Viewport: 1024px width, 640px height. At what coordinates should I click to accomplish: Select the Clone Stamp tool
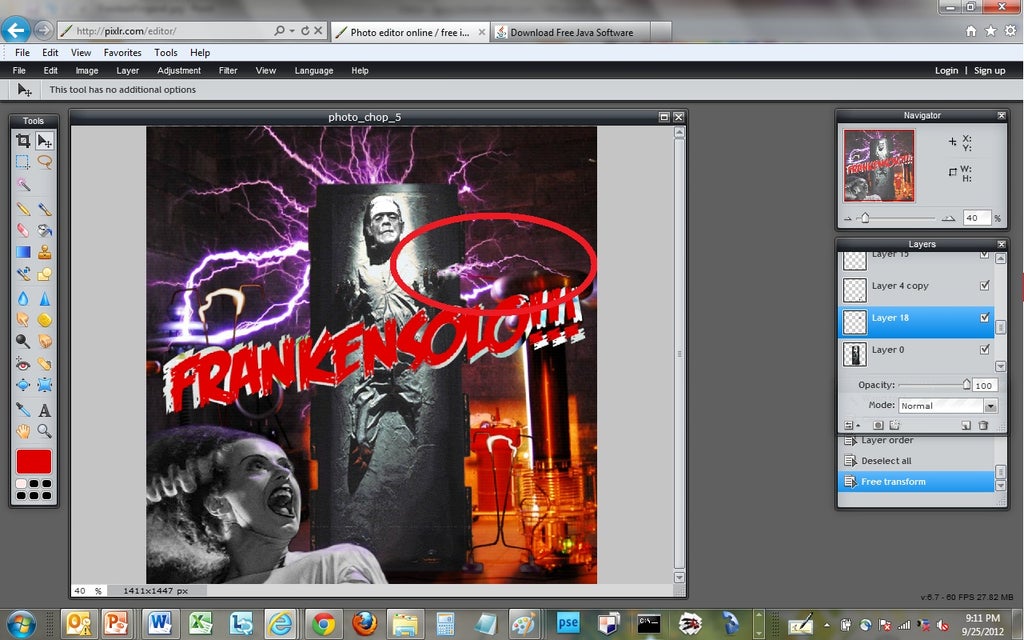[x=44, y=252]
